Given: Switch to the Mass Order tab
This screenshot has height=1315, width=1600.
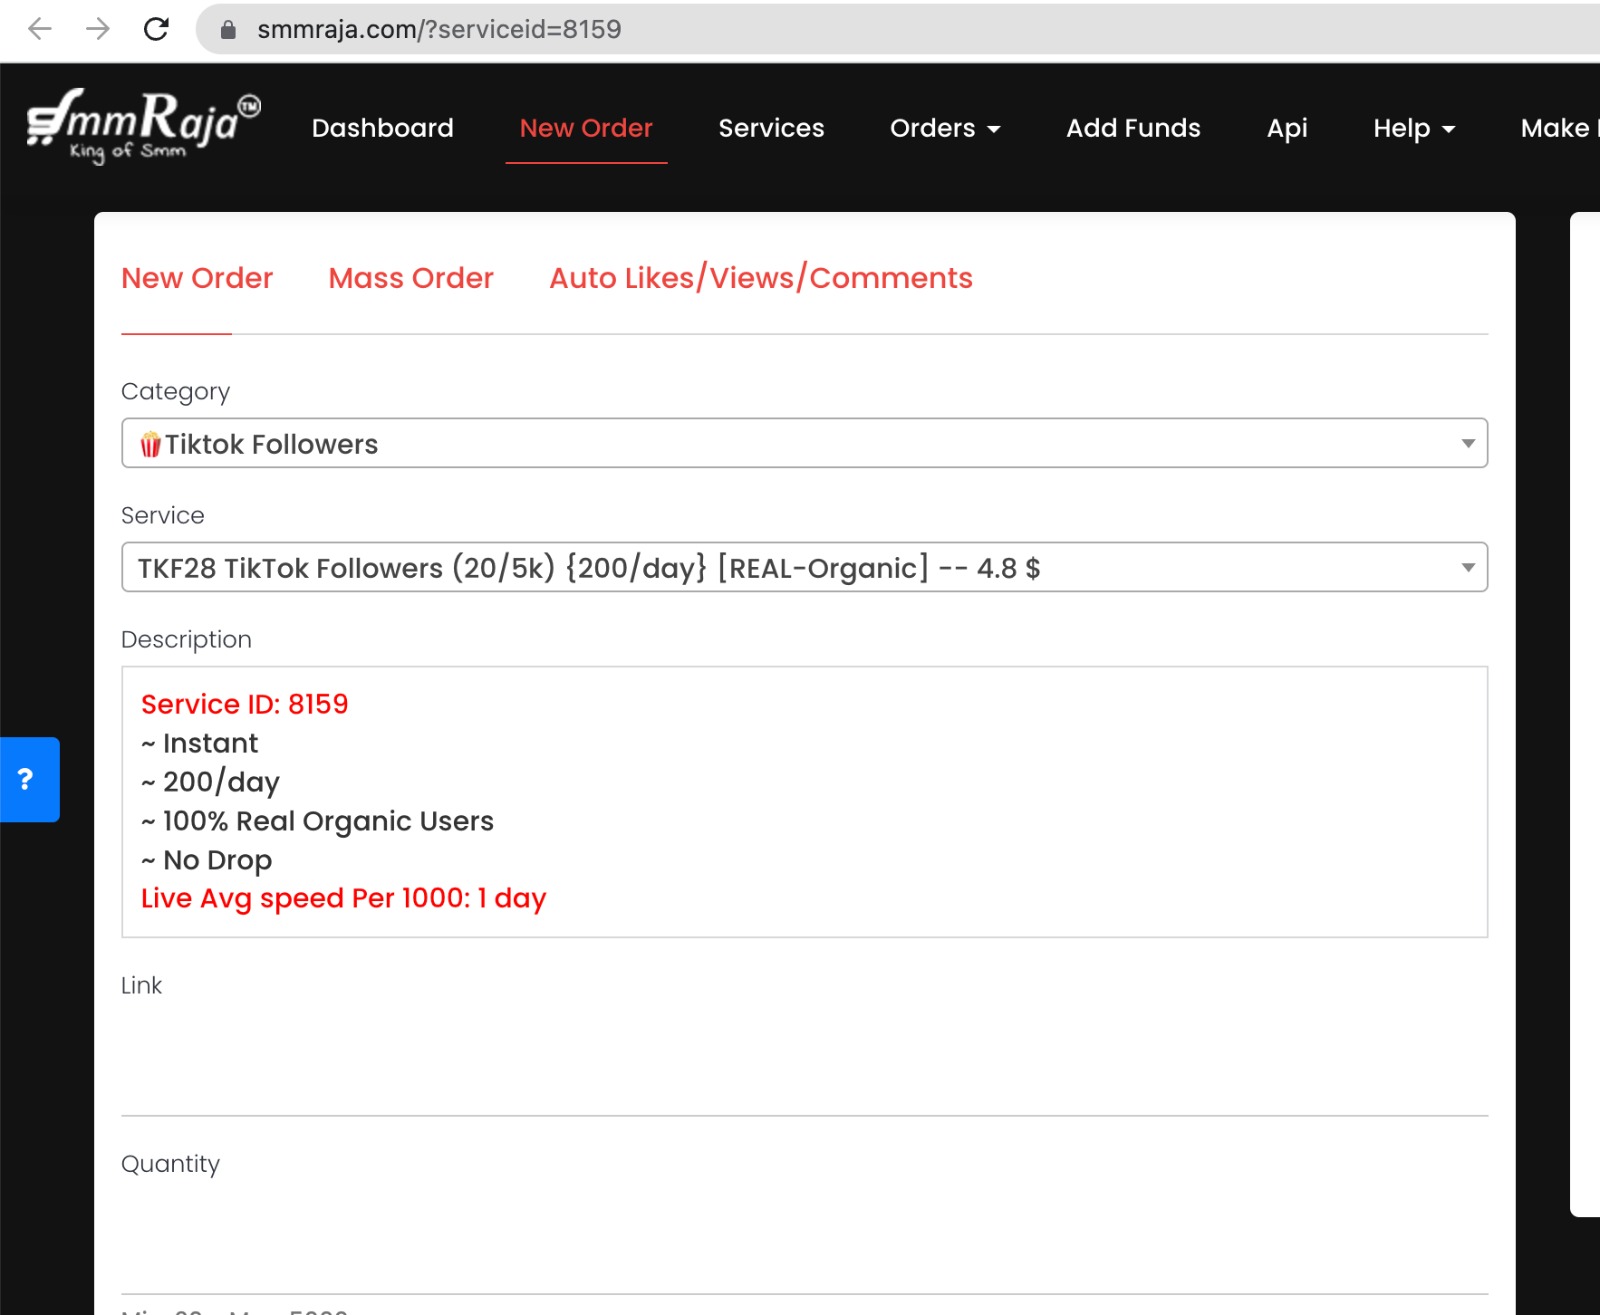Looking at the screenshot, I should pyautogui.click(x=411, y=278).
